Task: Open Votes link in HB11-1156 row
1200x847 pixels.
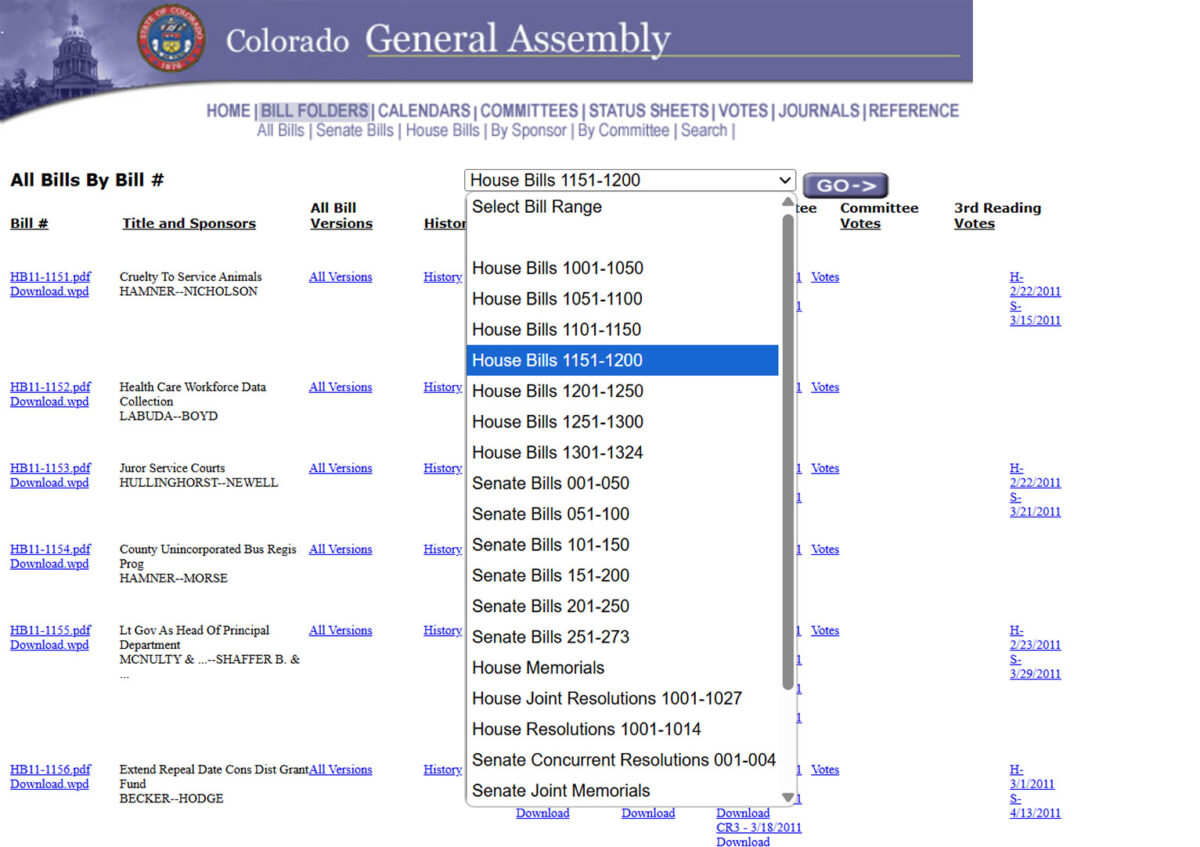Action: tap(825, 769)
